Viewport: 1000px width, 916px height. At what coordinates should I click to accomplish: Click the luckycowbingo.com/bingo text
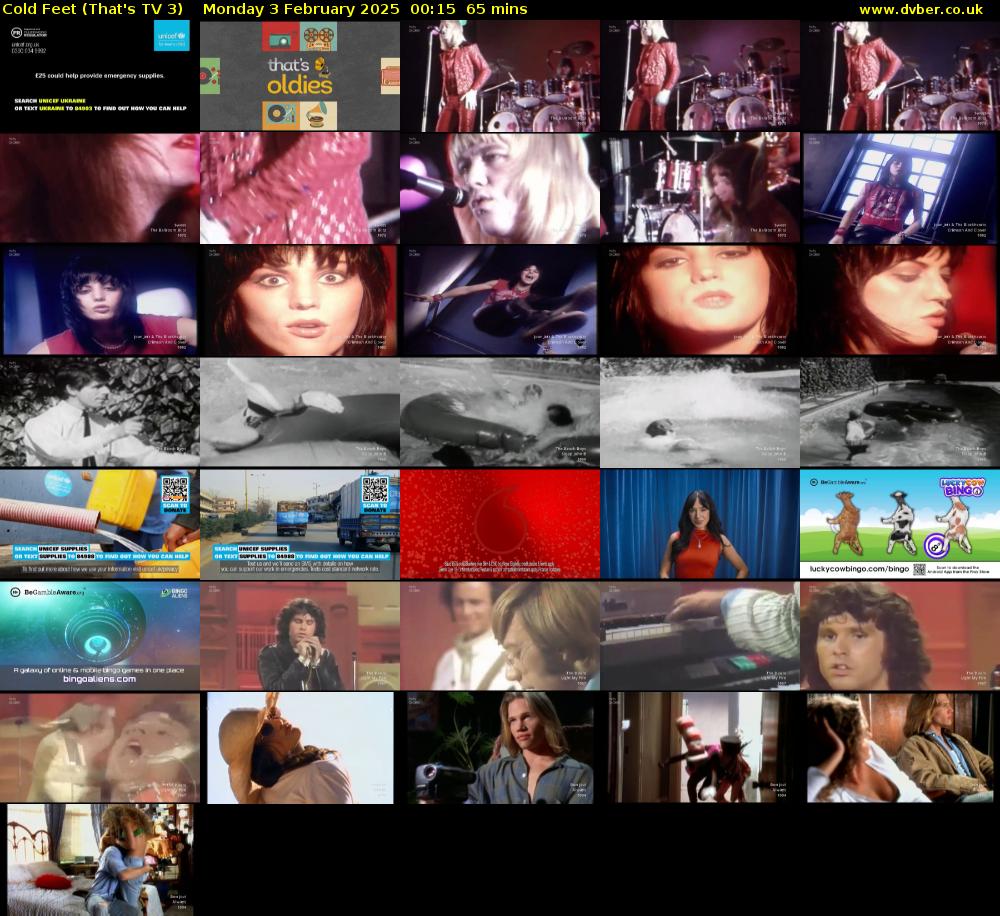click(859, 568)
